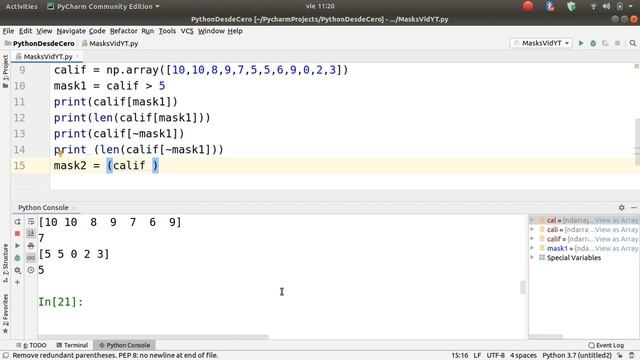Image resolution: width=640 pixels, height=360 pixels.
Task: Click the console print icon
Action: (x=31, y=246)
